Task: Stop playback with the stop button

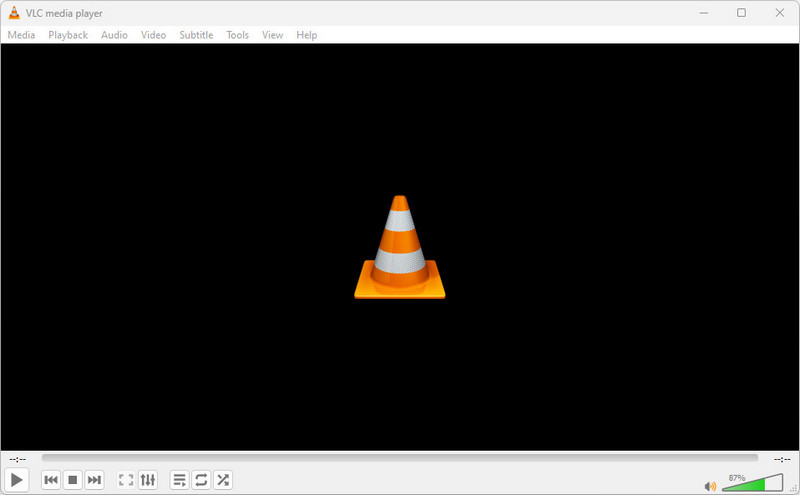Action: 72,480
